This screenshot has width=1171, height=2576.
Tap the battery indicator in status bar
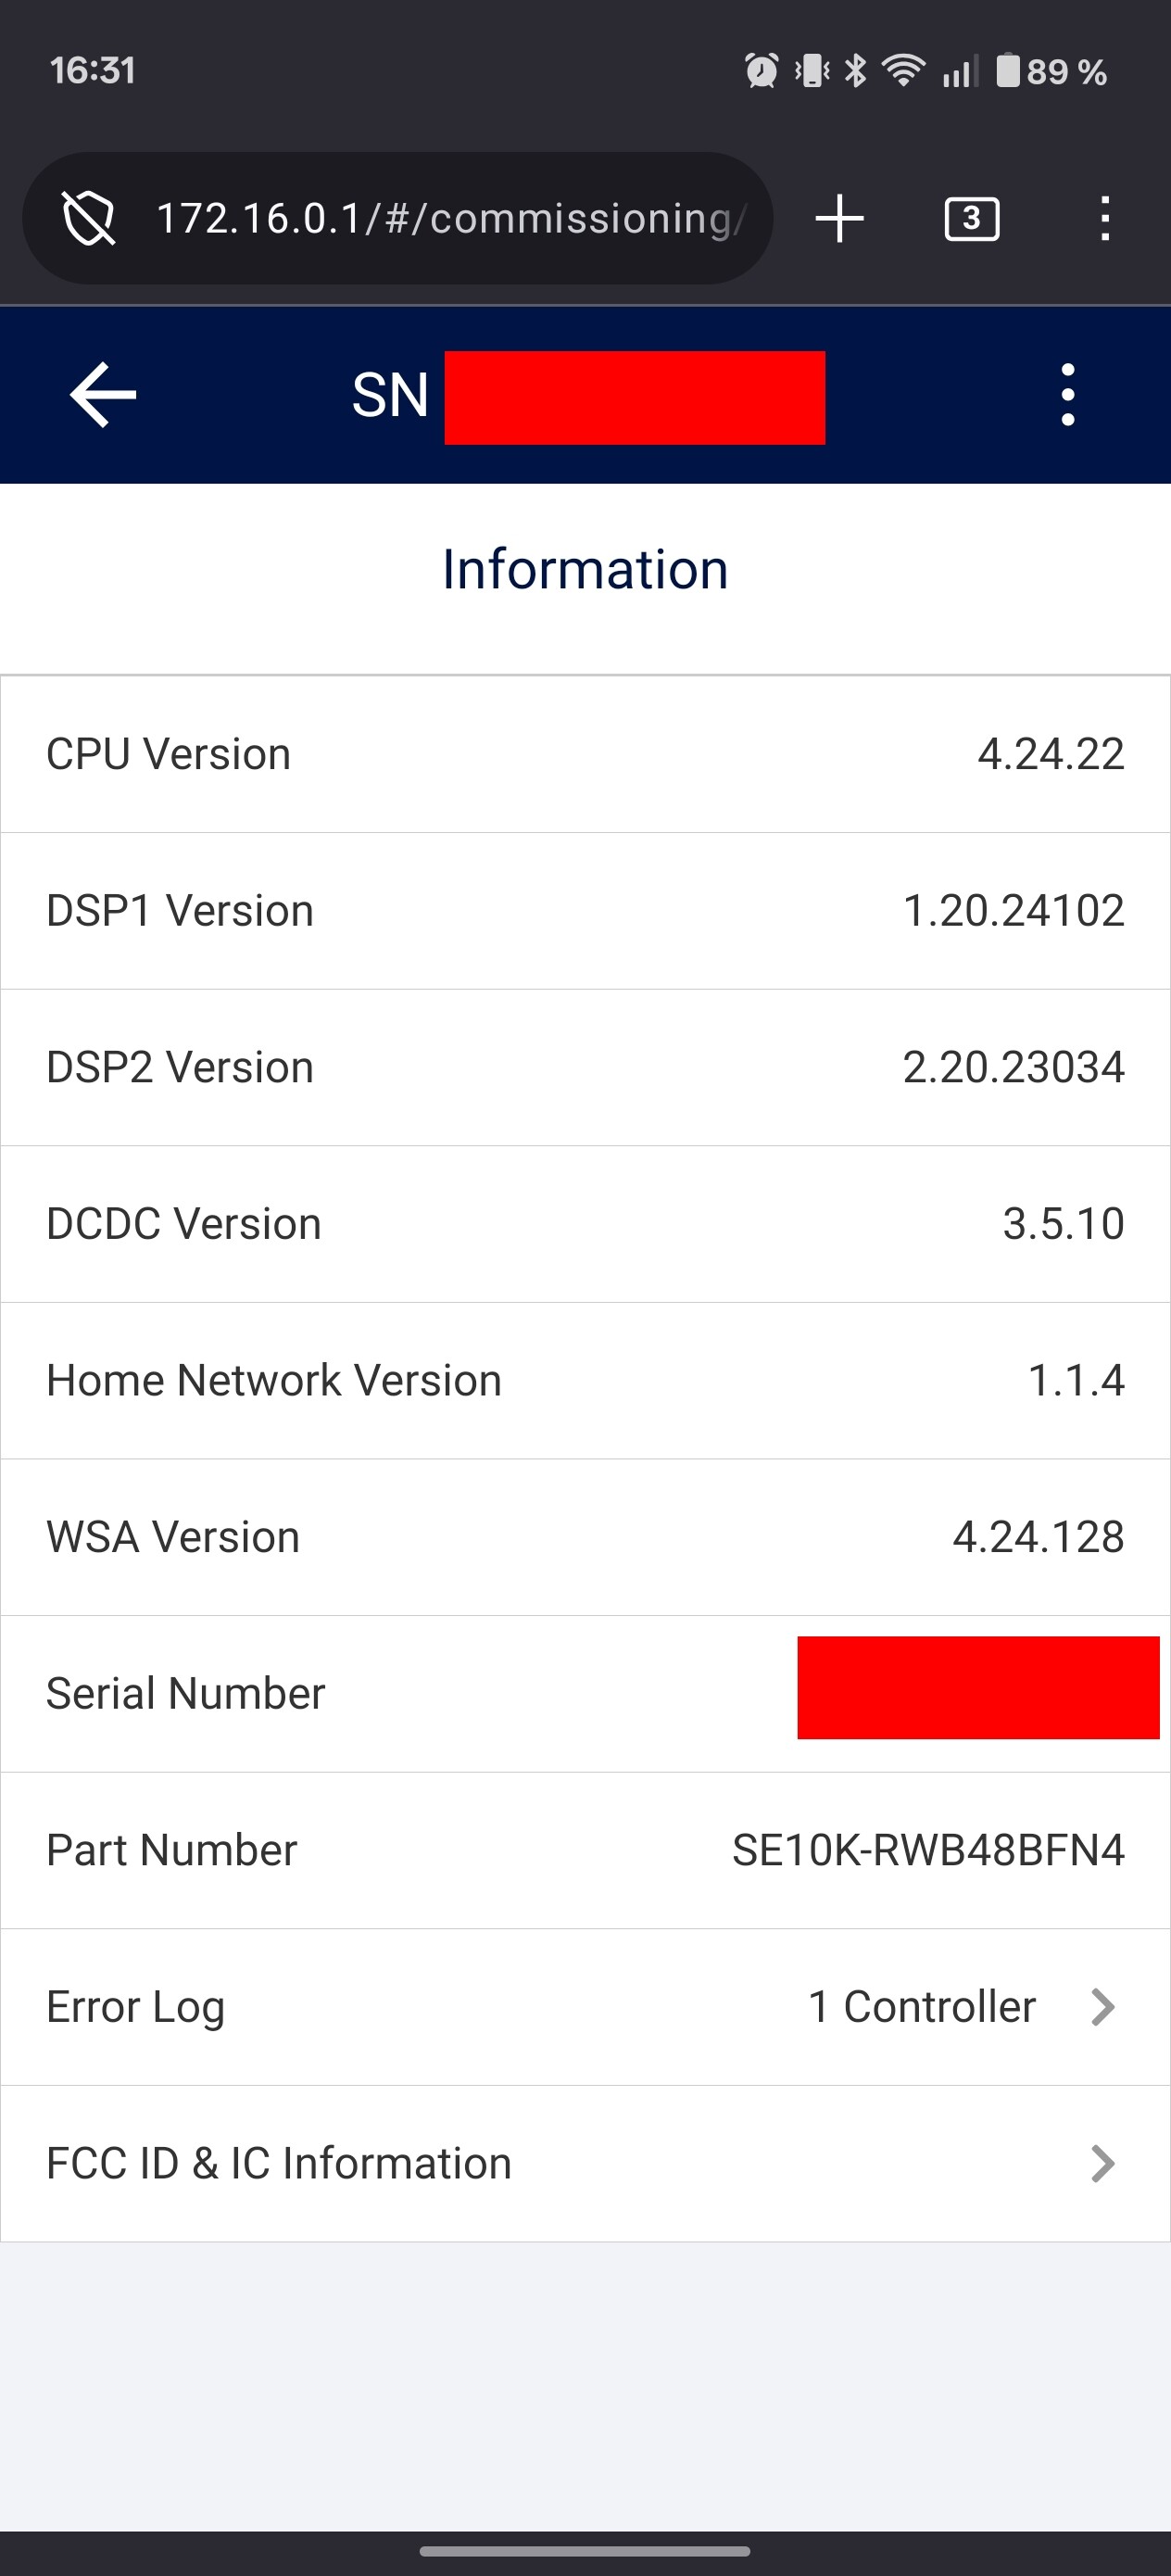1007,71
